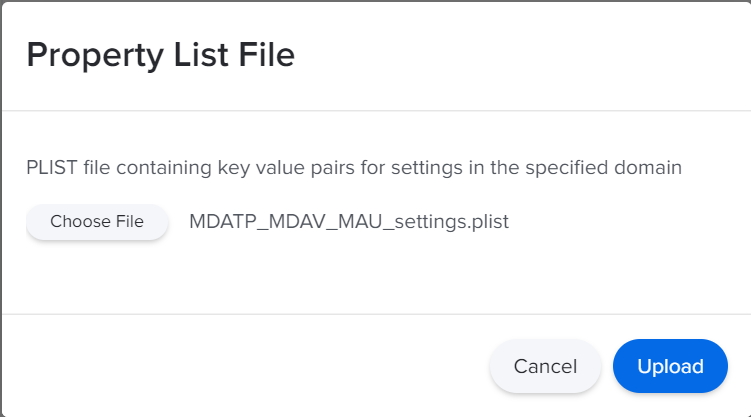Cancel the Property List File dialog
Viewport: 751px width, 417px height.
click(545, 366)
